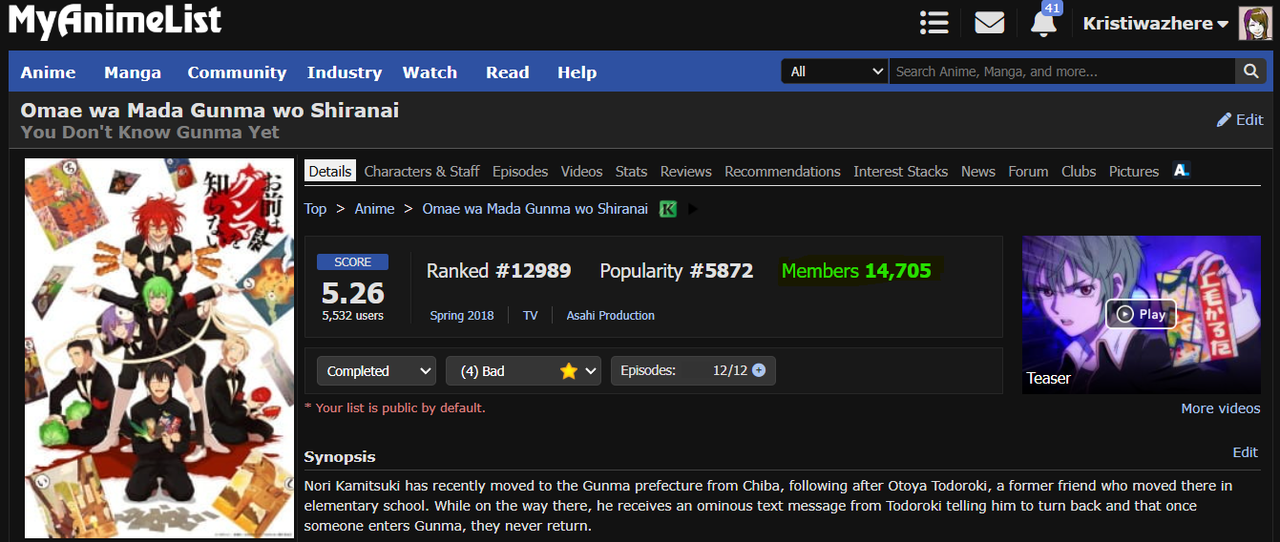The image size is (1280, 542).
Task: Open the list menu icon in header
Action: [934, 22]
